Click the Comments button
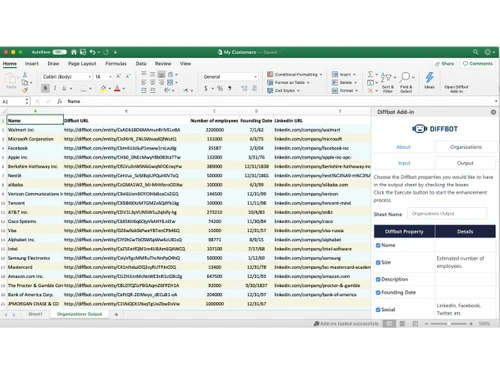This screenshot has width=500, height=375. [x=478, y=64]
